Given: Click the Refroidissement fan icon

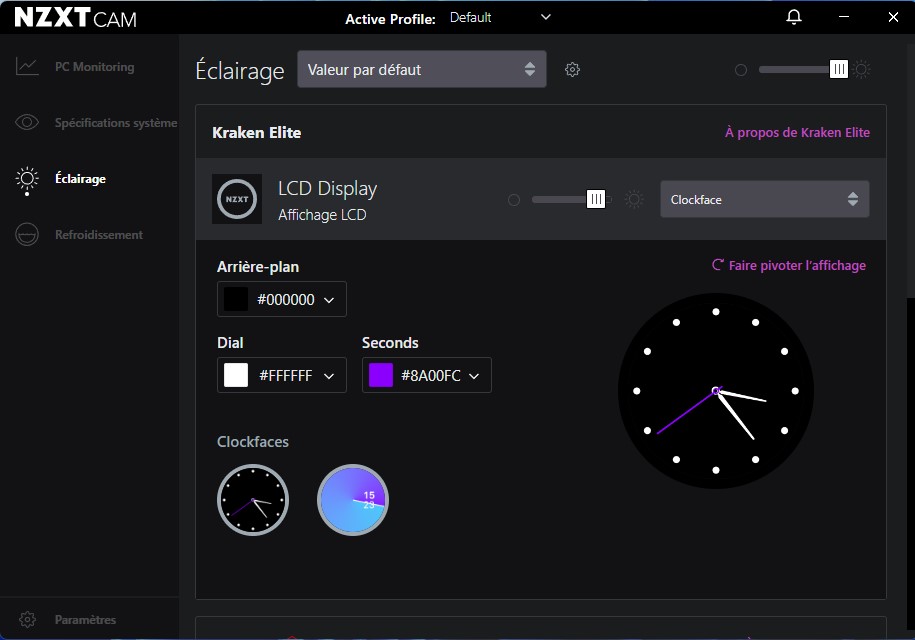Looking at the screenshot, I should [x=27, y=235].
